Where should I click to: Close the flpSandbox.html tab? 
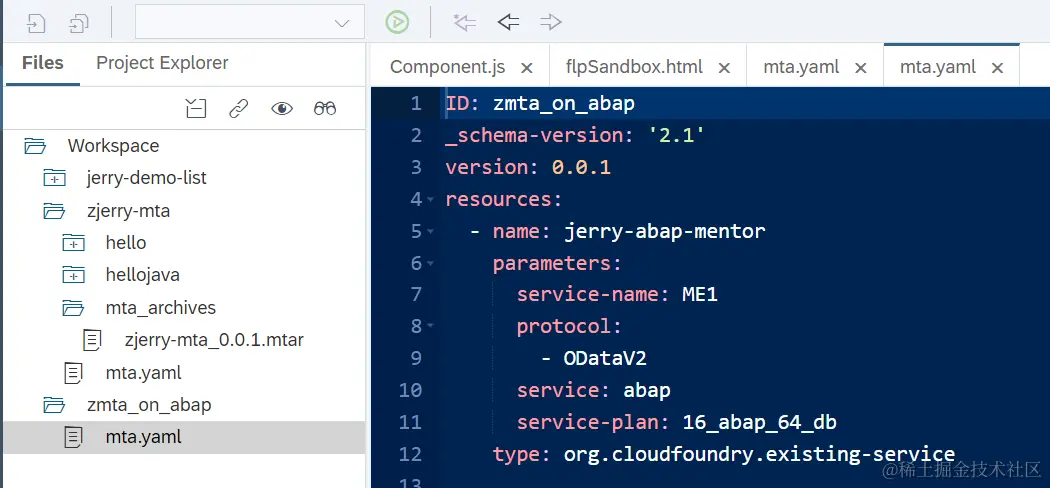(x=724, y=68)
